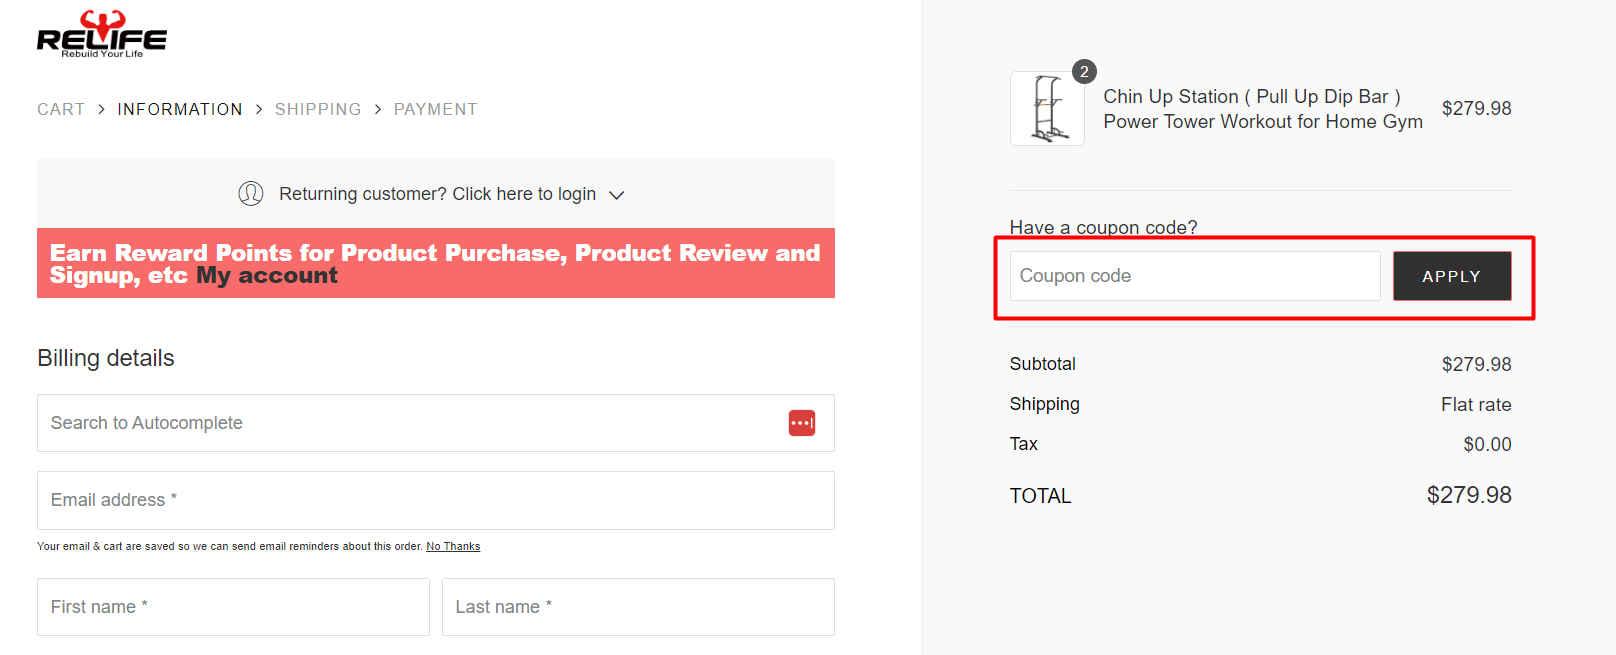Go to the SHIPPING breadcrumb step
1616x655 pixels.
[318, 109]
